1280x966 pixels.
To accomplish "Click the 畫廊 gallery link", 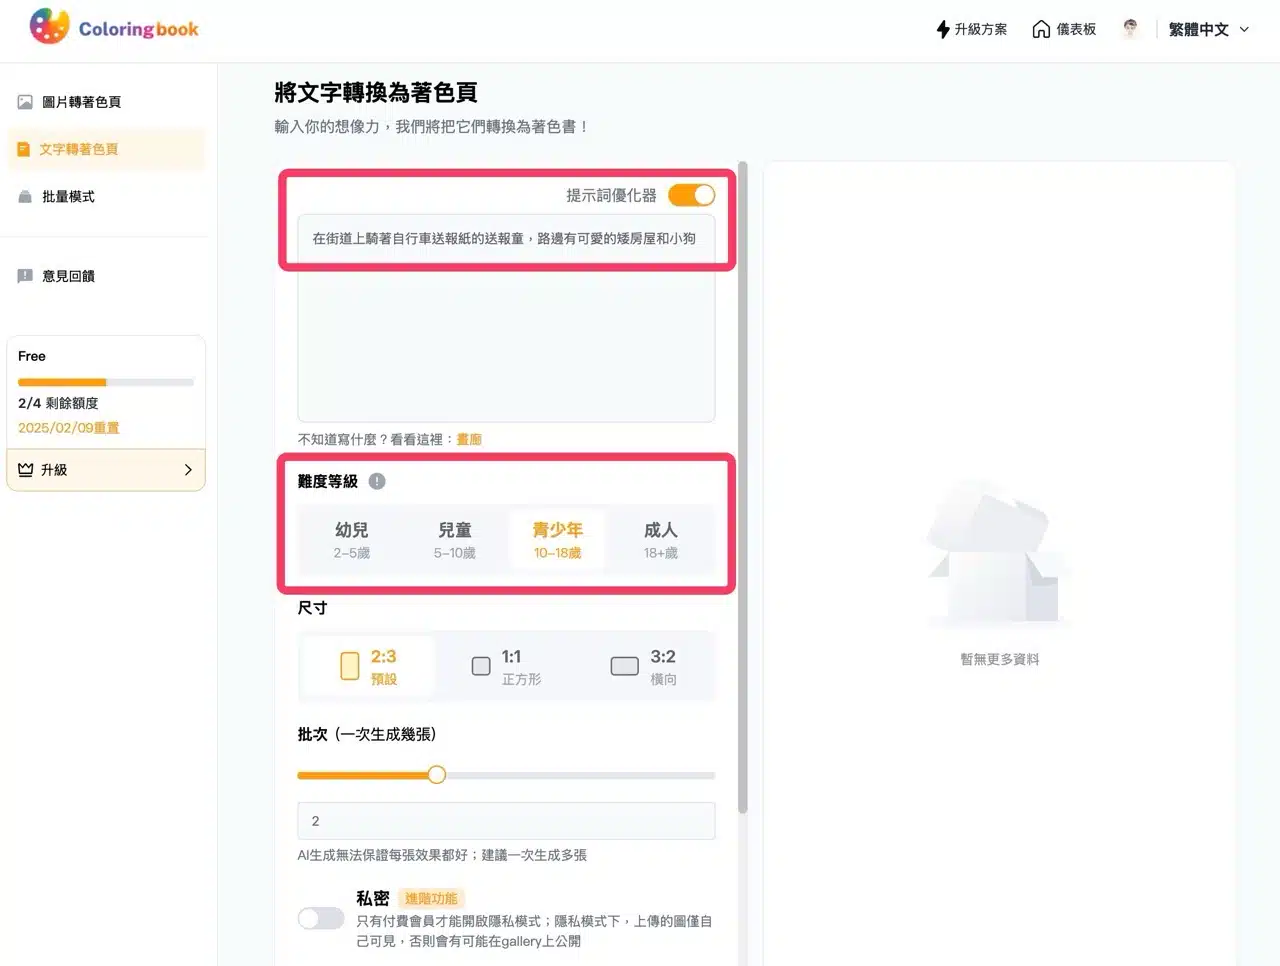I will 469,439.
